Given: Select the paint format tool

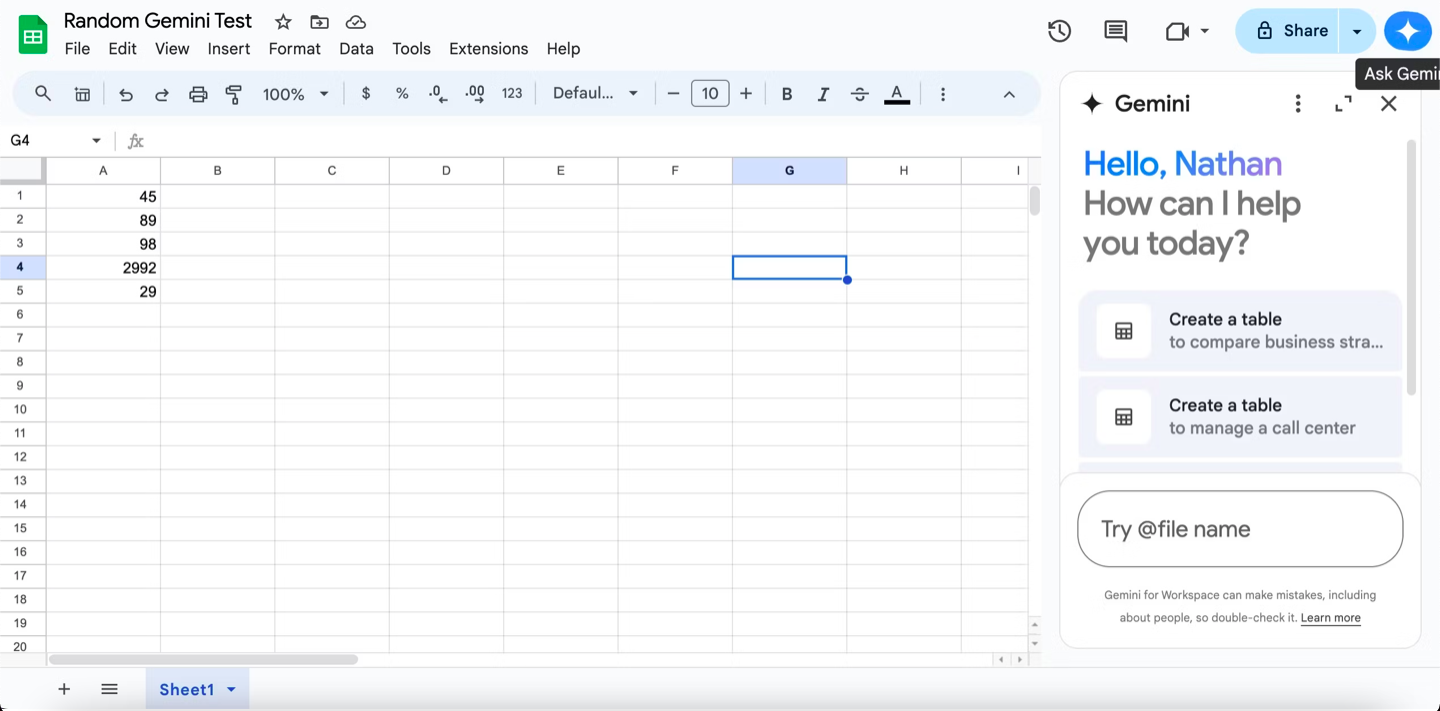Looking at the screenshot, I should [x=234, y=94].
